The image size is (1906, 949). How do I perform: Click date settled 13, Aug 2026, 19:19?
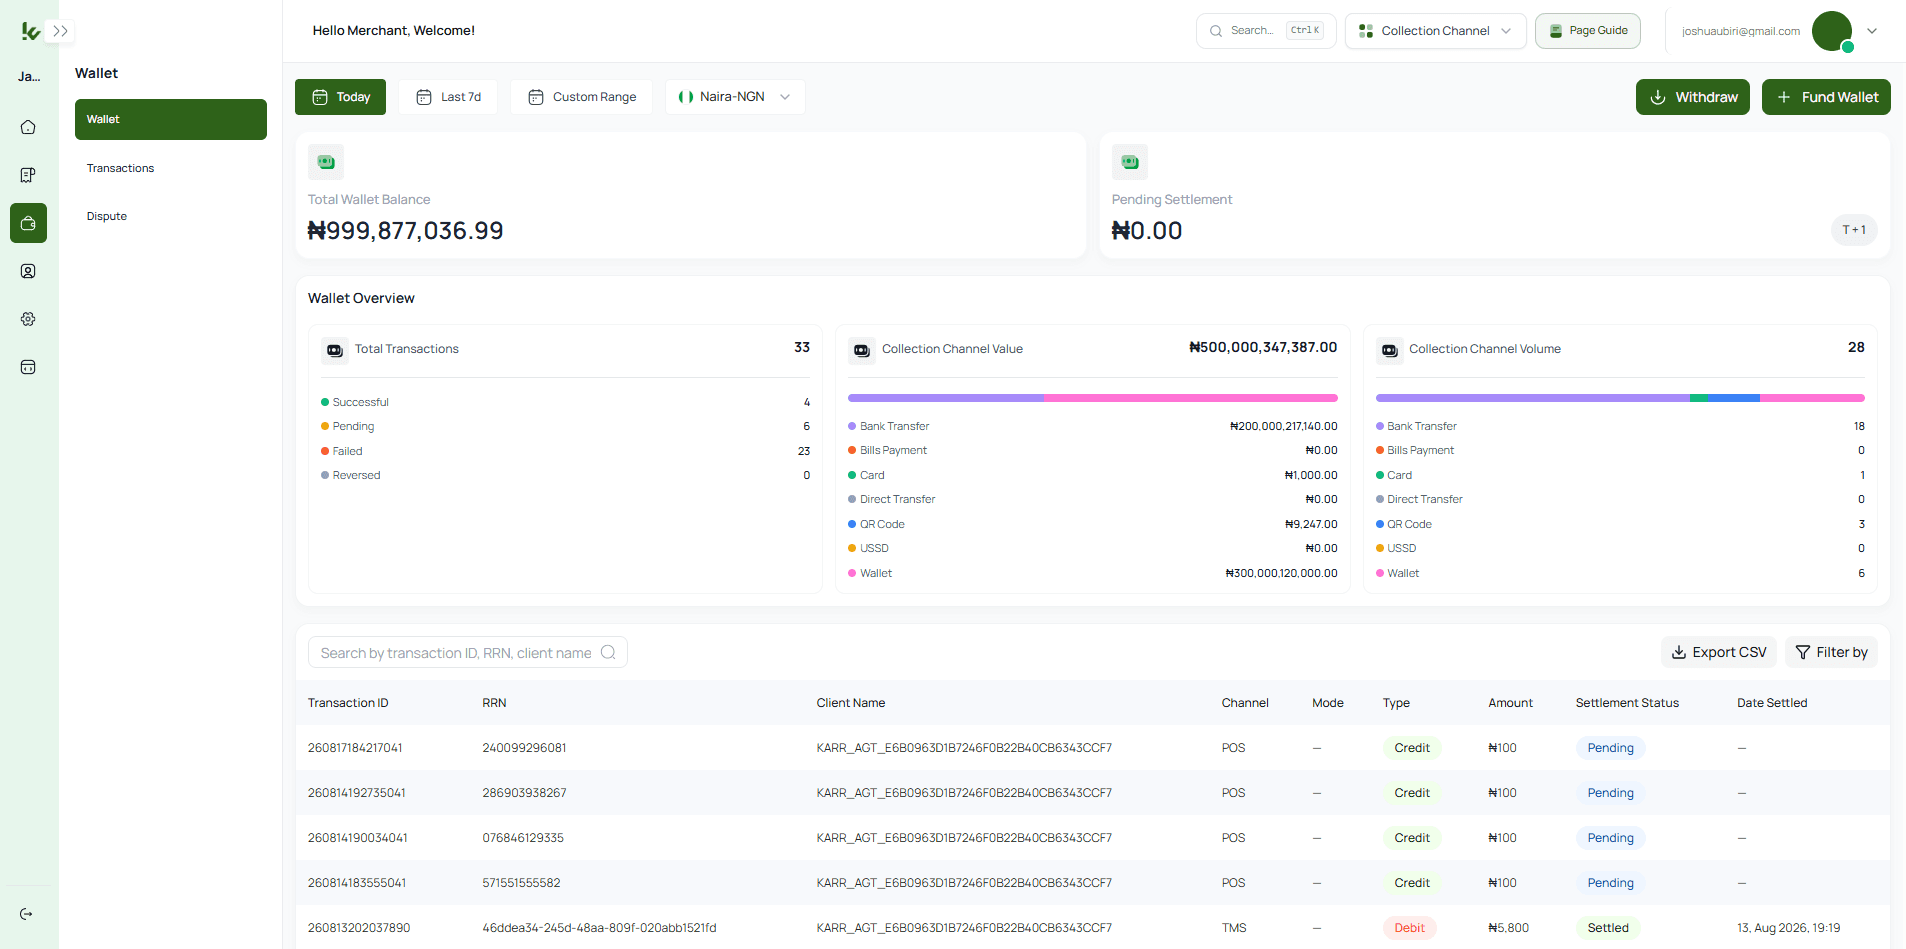pos(1788,928)
